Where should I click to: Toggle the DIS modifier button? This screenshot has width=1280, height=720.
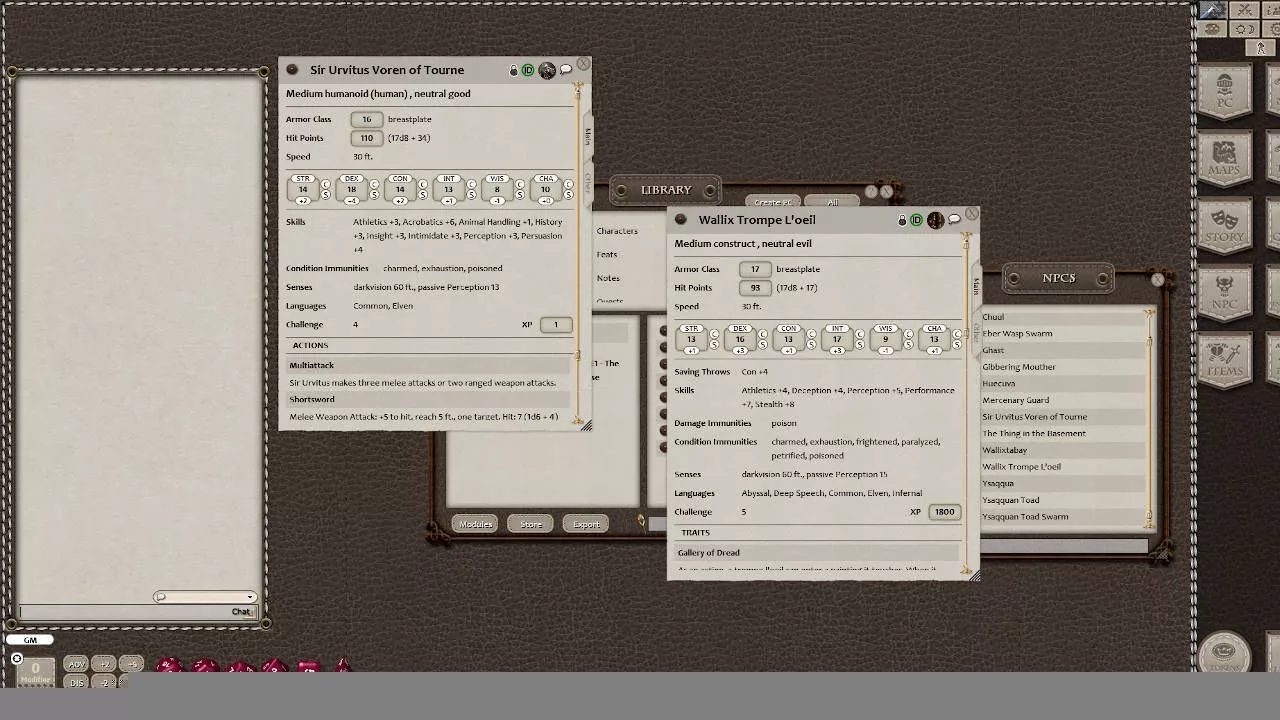[x=77, y=682]
